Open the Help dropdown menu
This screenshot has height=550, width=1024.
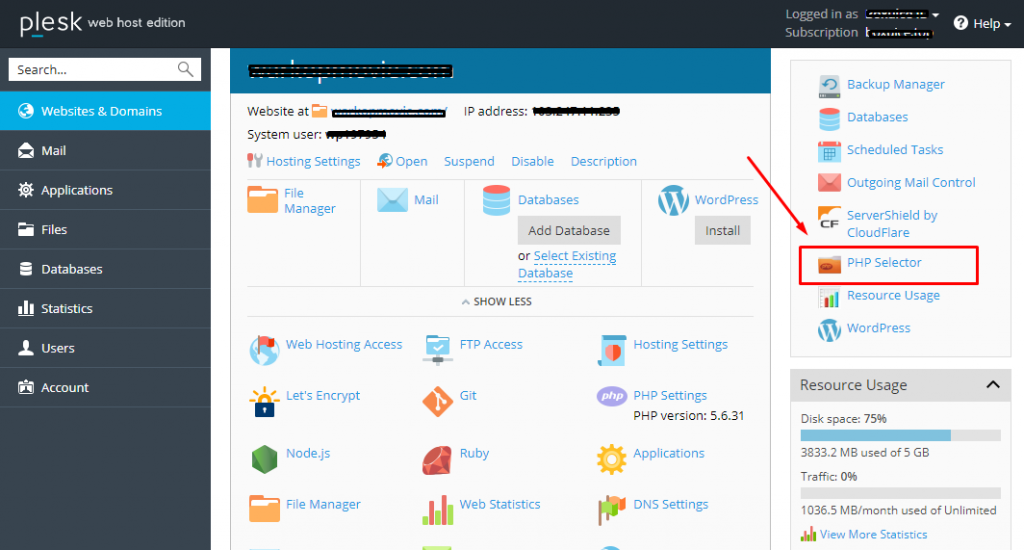[982, 24]
